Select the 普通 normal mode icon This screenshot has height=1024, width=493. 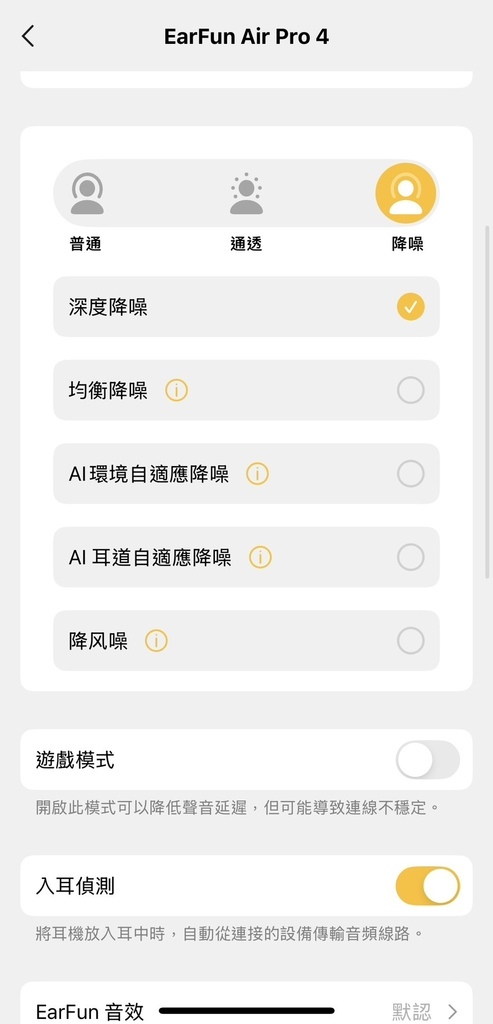coord(87,193)
